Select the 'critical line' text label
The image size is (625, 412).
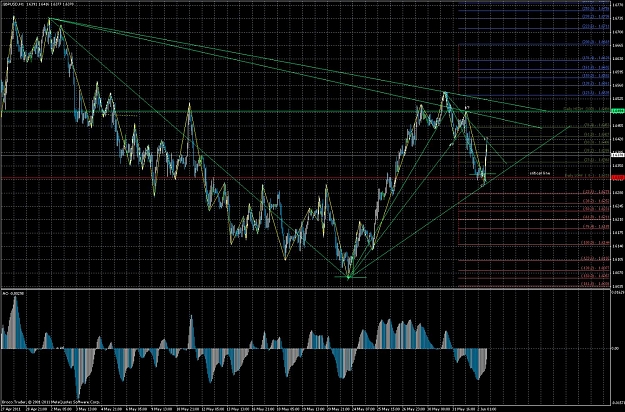pyautogui.click(x=540, y=174)
